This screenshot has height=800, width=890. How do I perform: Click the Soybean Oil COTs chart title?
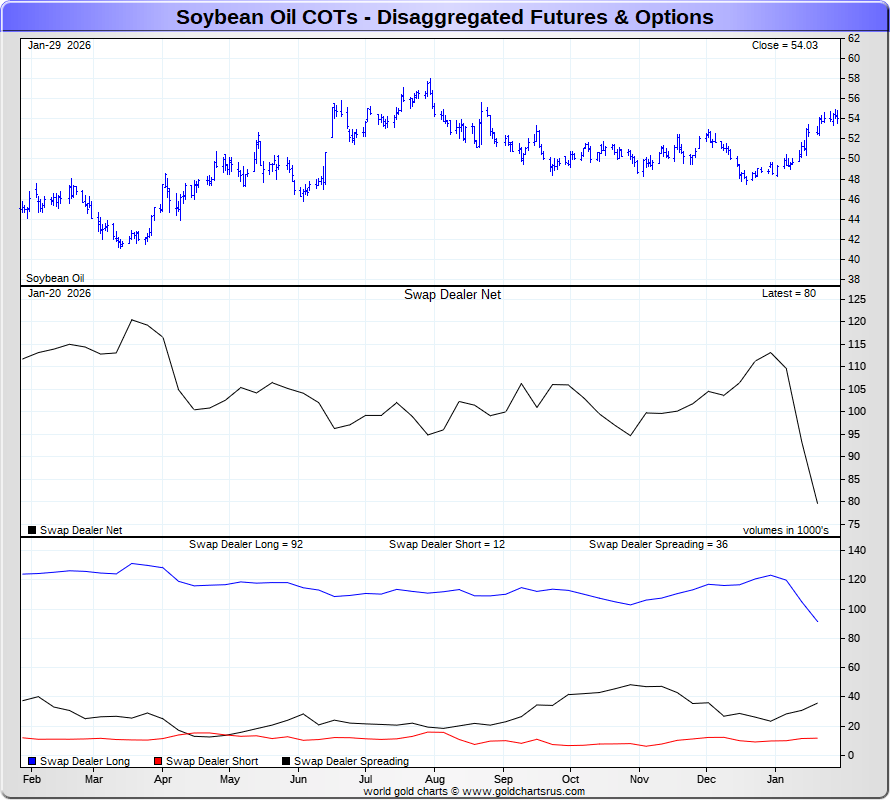pos(445,17)
